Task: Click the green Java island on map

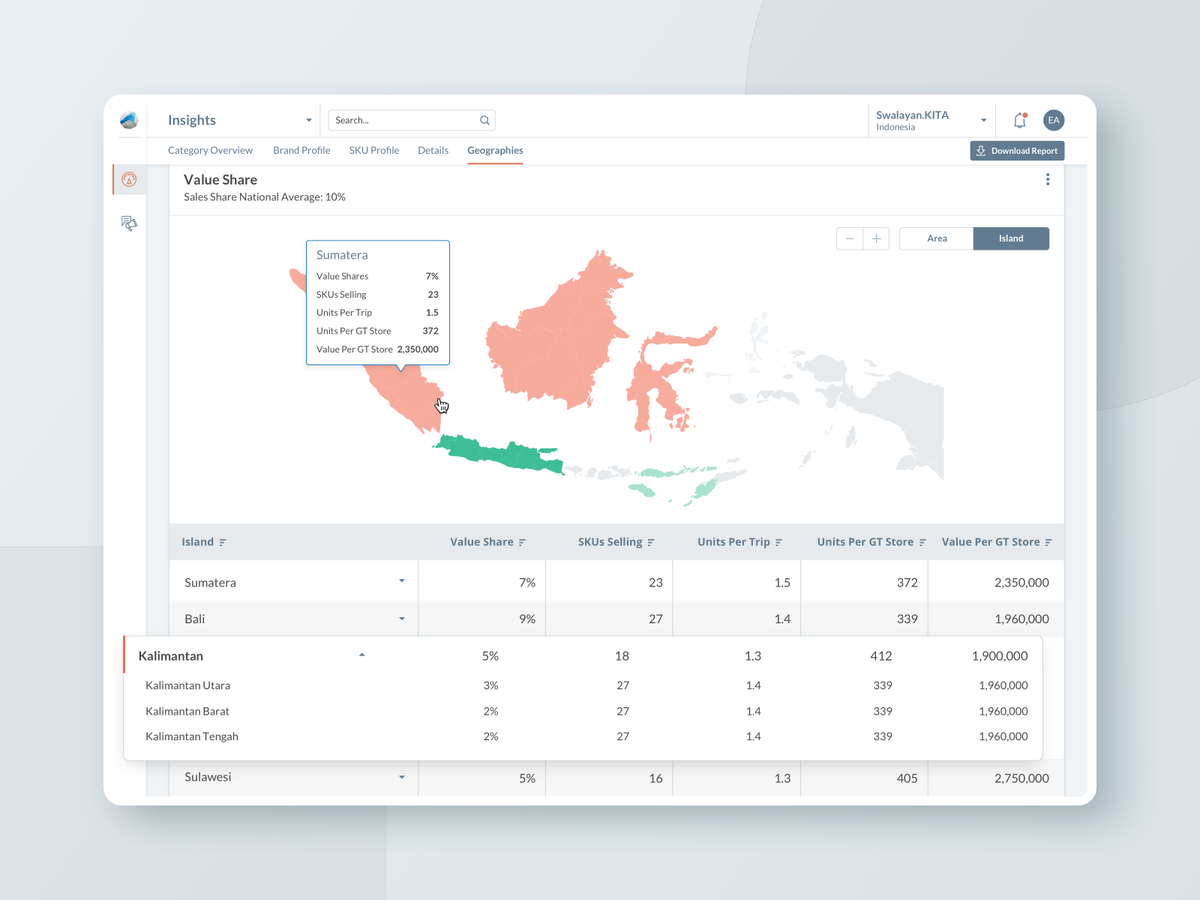Action: (500, 454)
